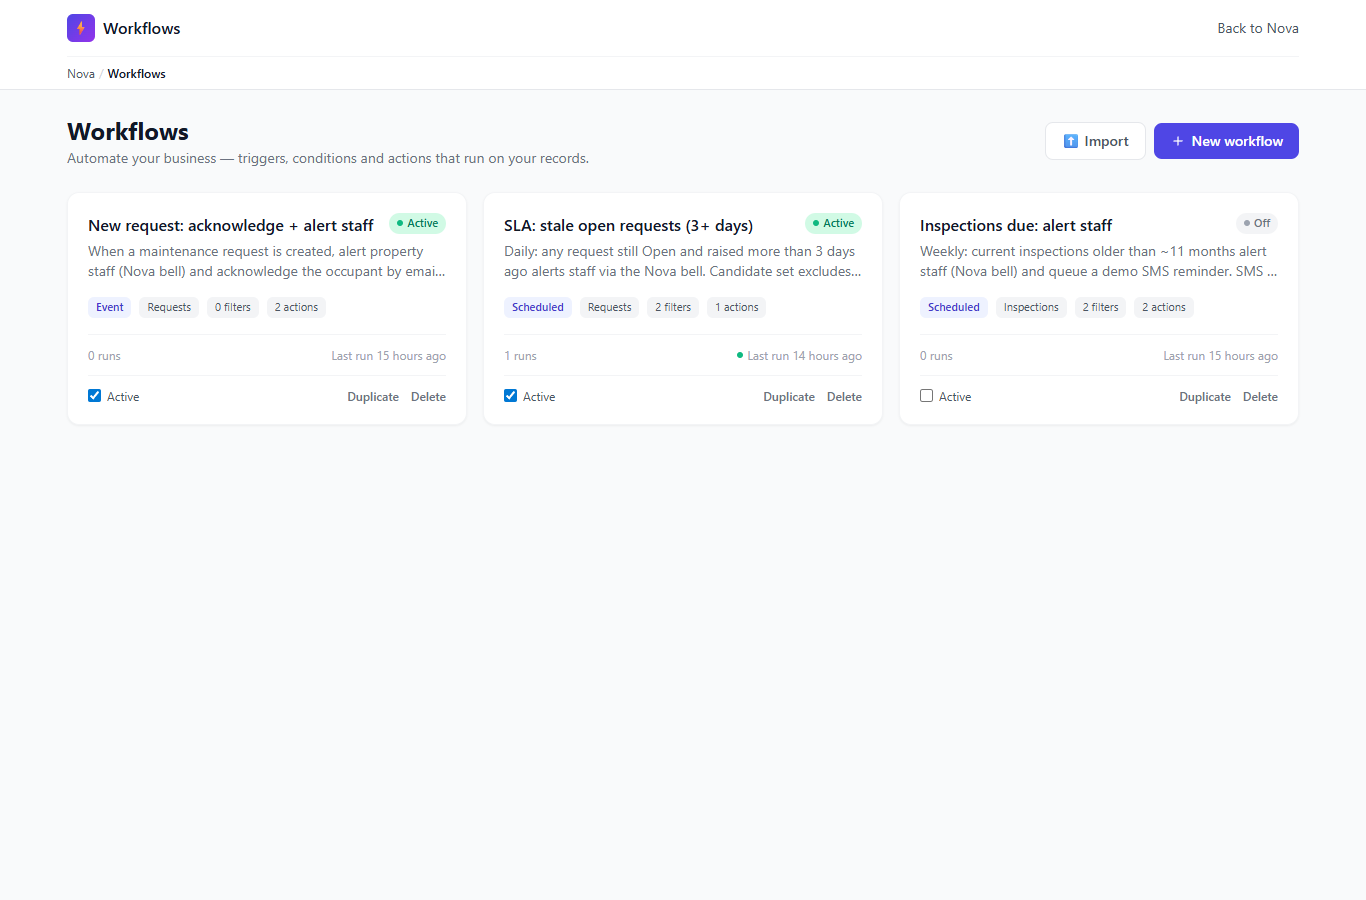
Task: Open workflow titled SLA: stale open requests (3+ days)
Action: click(628, 226)
